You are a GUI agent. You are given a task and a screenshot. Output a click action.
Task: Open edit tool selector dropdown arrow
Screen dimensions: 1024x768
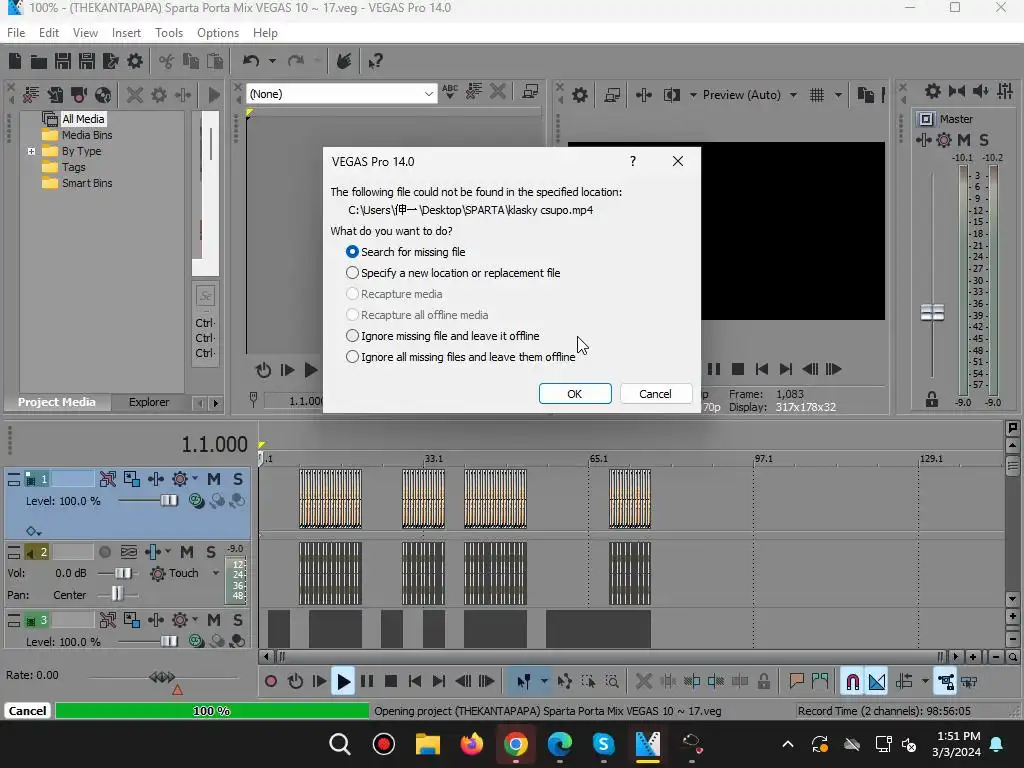(544, 682)
